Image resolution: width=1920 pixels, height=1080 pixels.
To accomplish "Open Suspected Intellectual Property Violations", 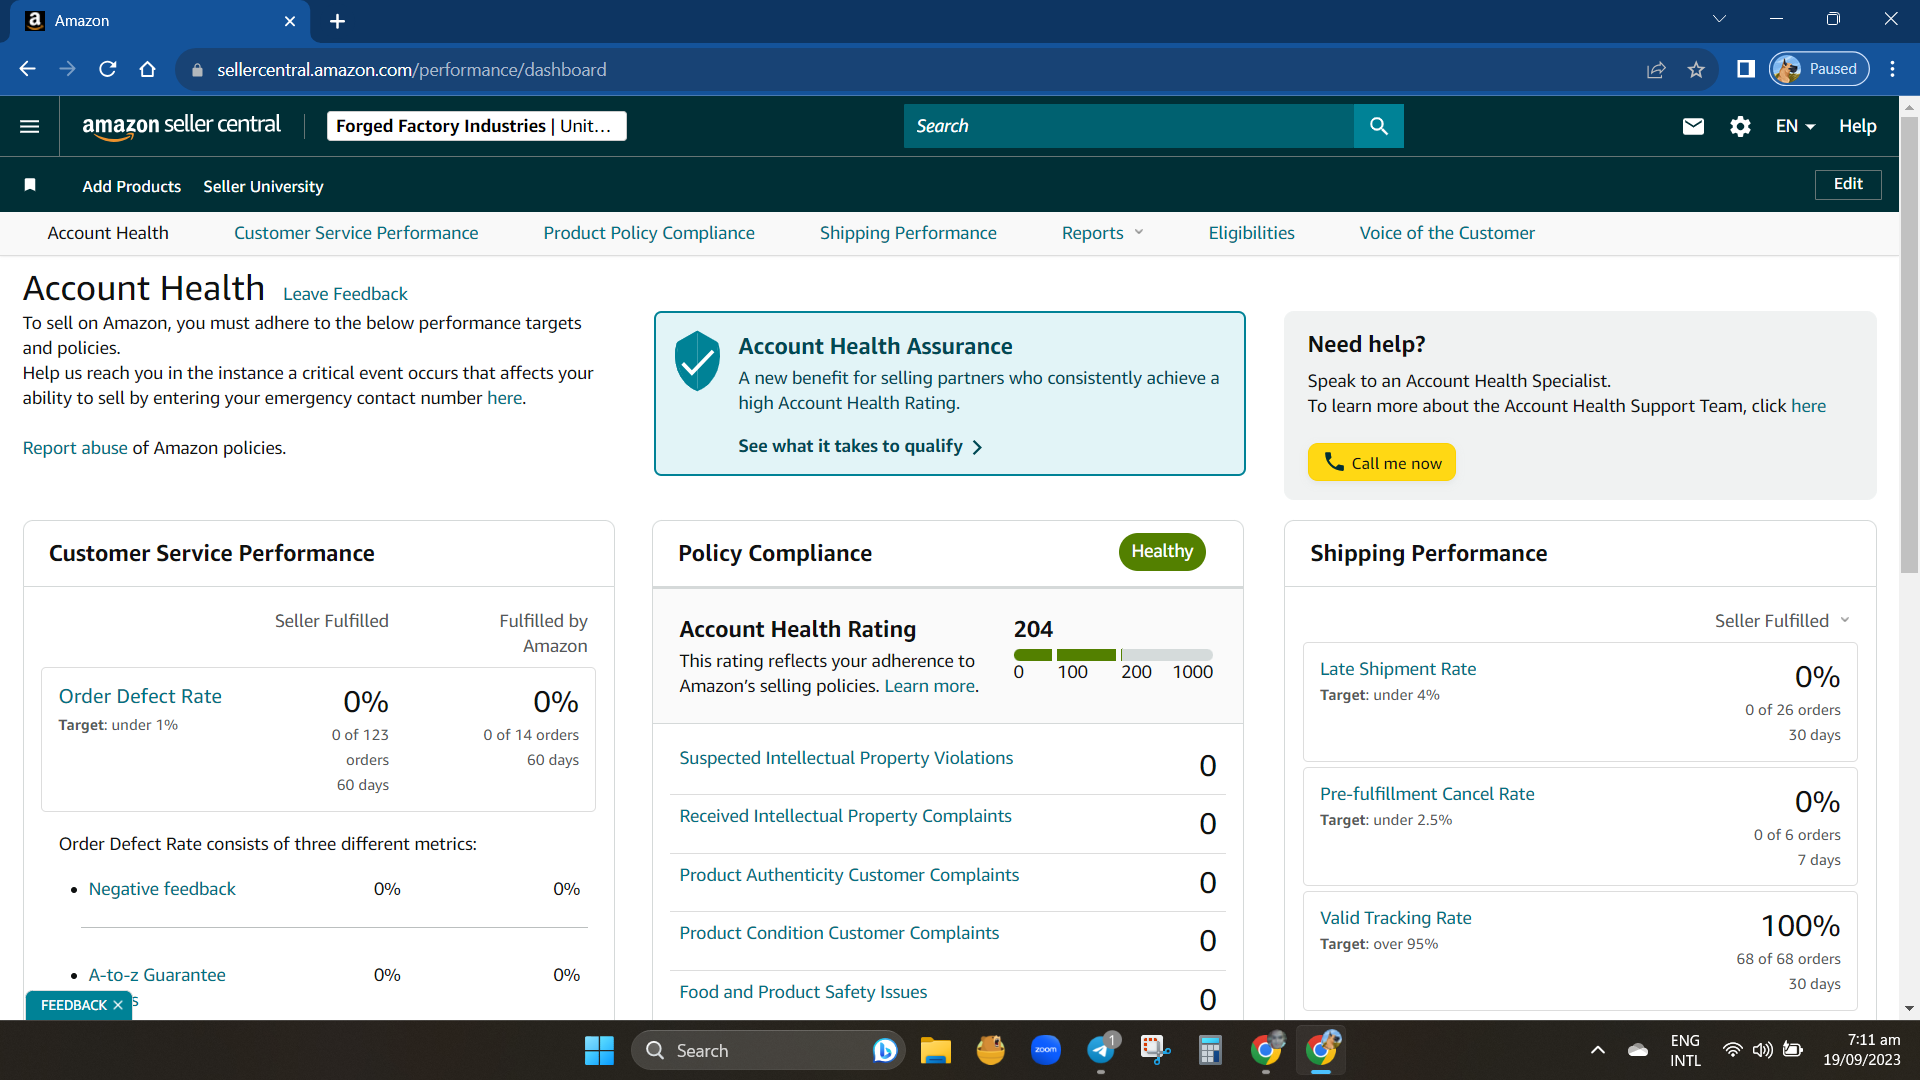I will coord(846,758).
